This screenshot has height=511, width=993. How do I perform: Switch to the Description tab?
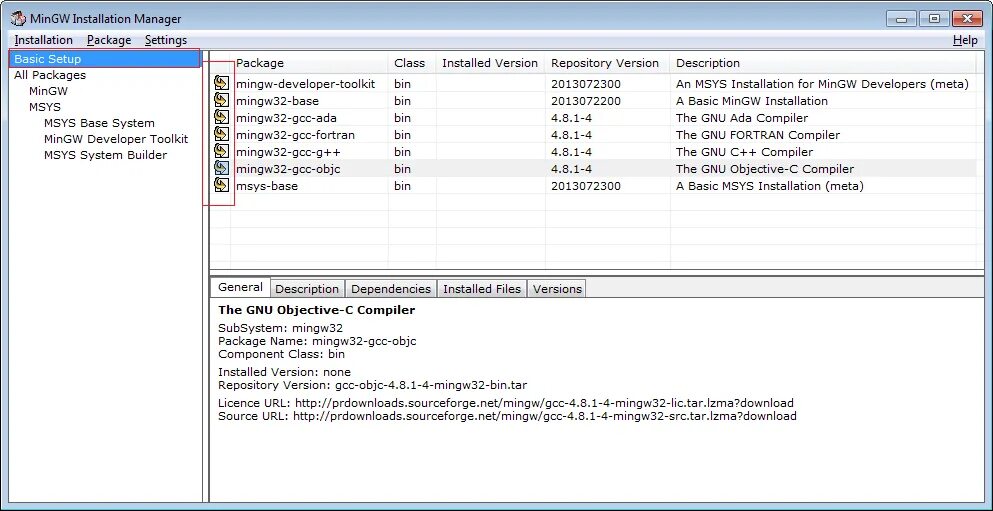pyautogui.click(x=307, y=289)
